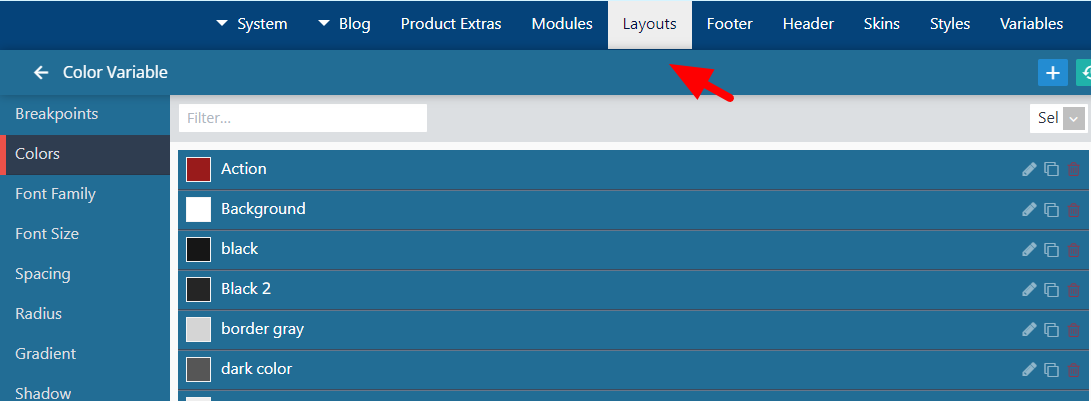Select the Black 2 variable name
This screenshot has width=1091, height=401.
pyautogui.click(x=246, y=289)
